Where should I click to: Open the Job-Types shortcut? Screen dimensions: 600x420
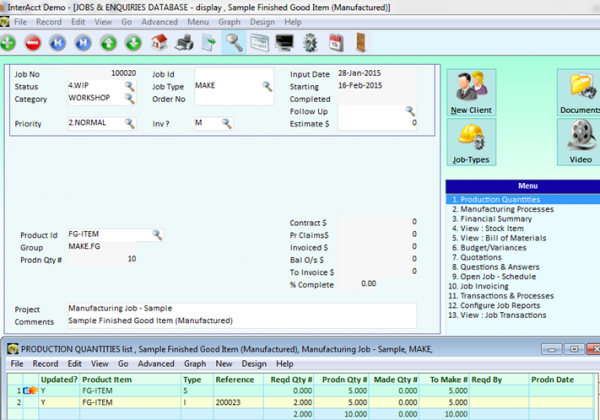pyautogui.click(x=471, y=142)
